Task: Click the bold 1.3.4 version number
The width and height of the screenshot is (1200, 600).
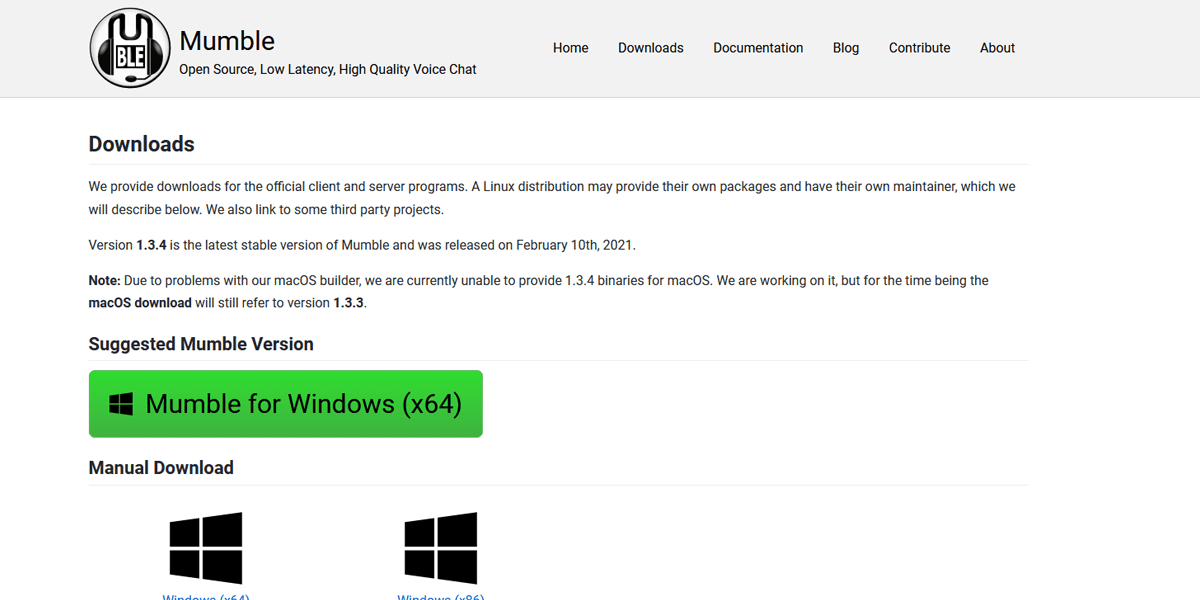Action: (151, 245)
